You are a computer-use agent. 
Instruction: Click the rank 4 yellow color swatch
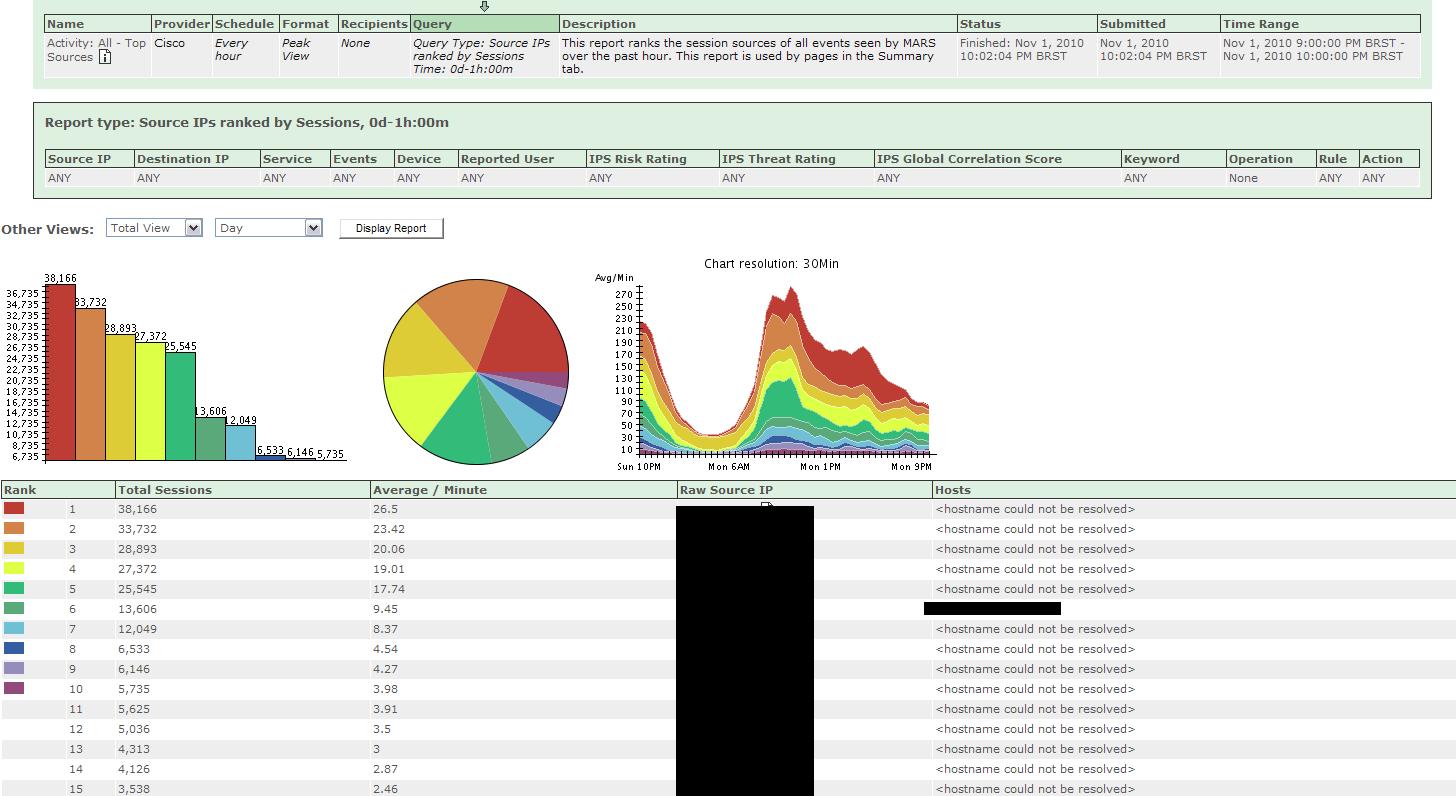(14, 568)
